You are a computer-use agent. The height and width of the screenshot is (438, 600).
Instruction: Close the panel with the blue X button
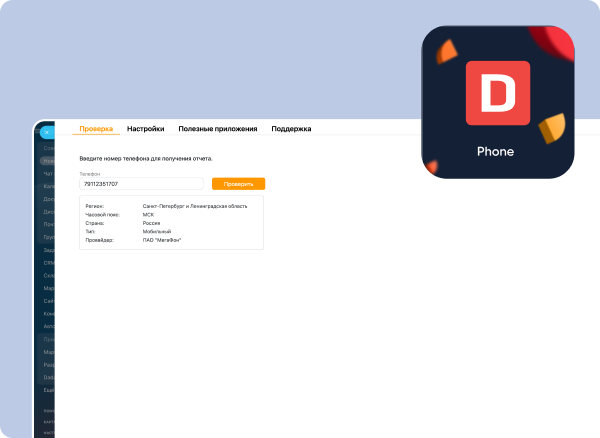46,131
